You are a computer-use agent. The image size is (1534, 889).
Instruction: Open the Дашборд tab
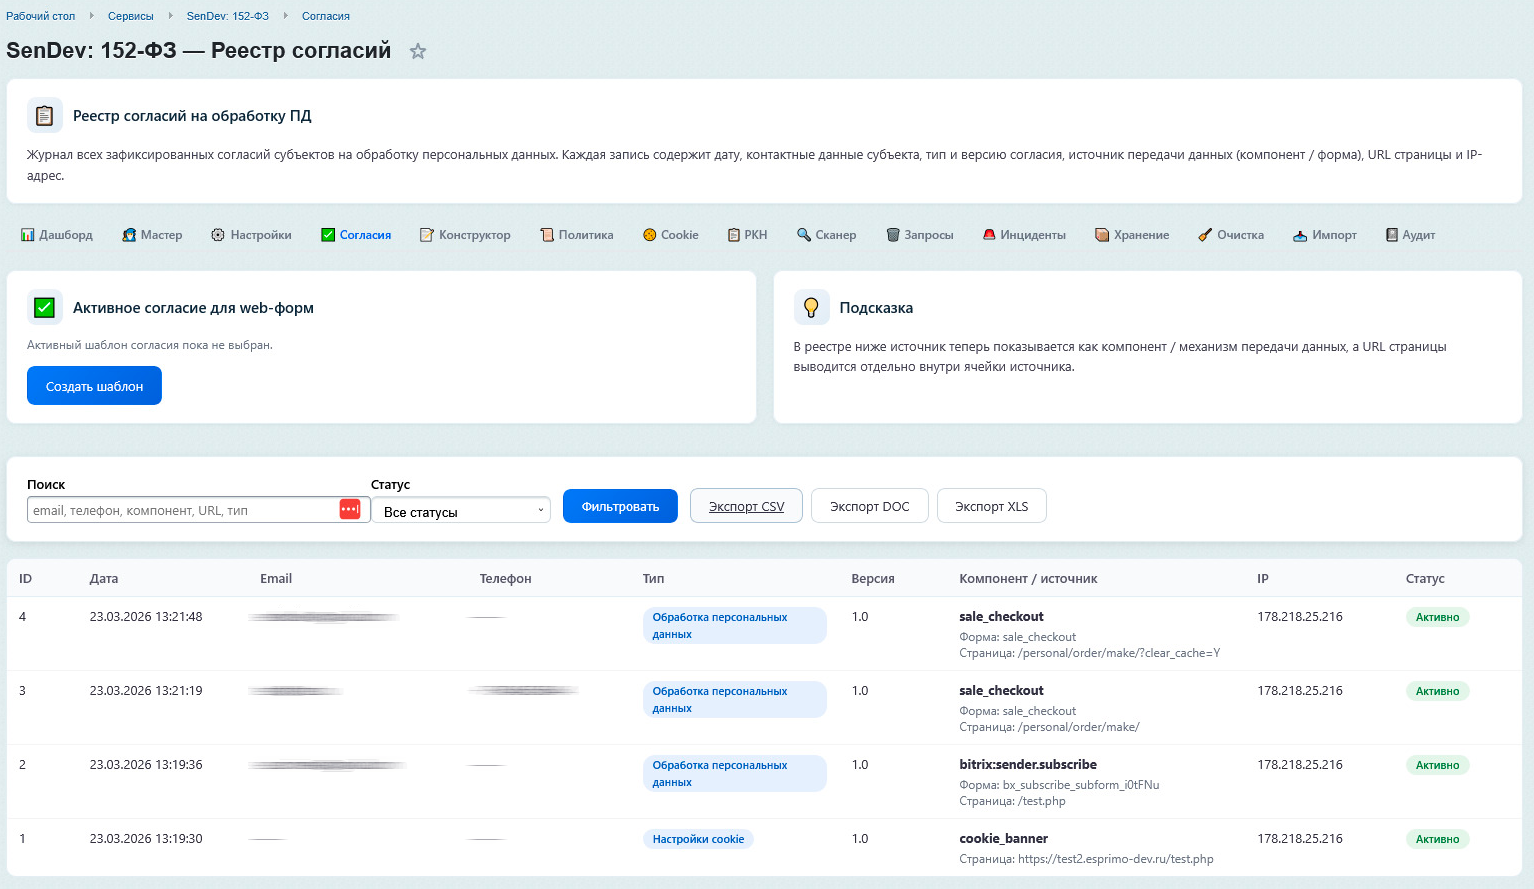(57, 235)
